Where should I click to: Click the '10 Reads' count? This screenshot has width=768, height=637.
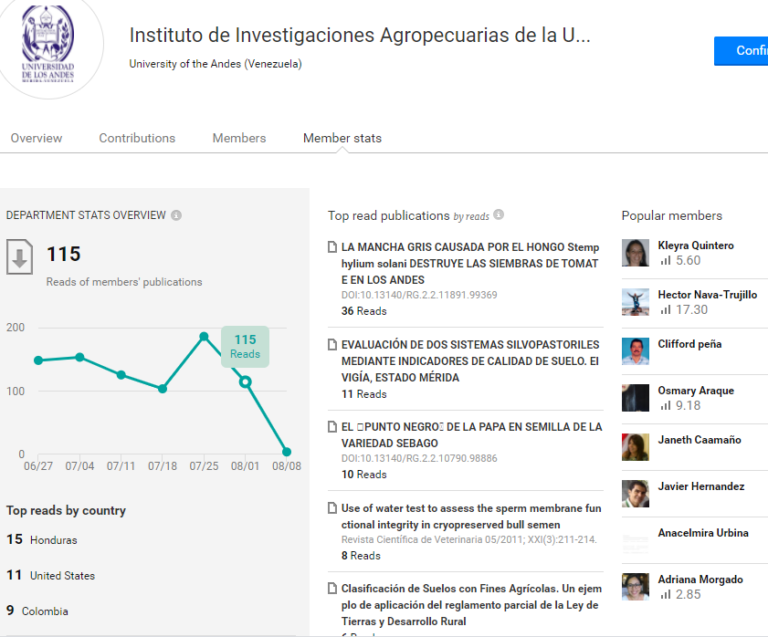(x=364, y=474)
